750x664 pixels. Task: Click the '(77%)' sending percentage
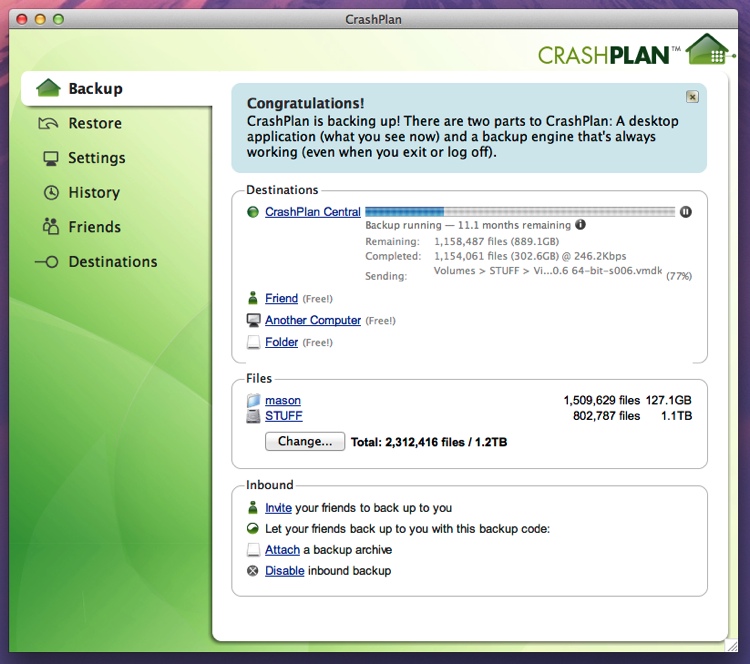[x=679, y=276]
